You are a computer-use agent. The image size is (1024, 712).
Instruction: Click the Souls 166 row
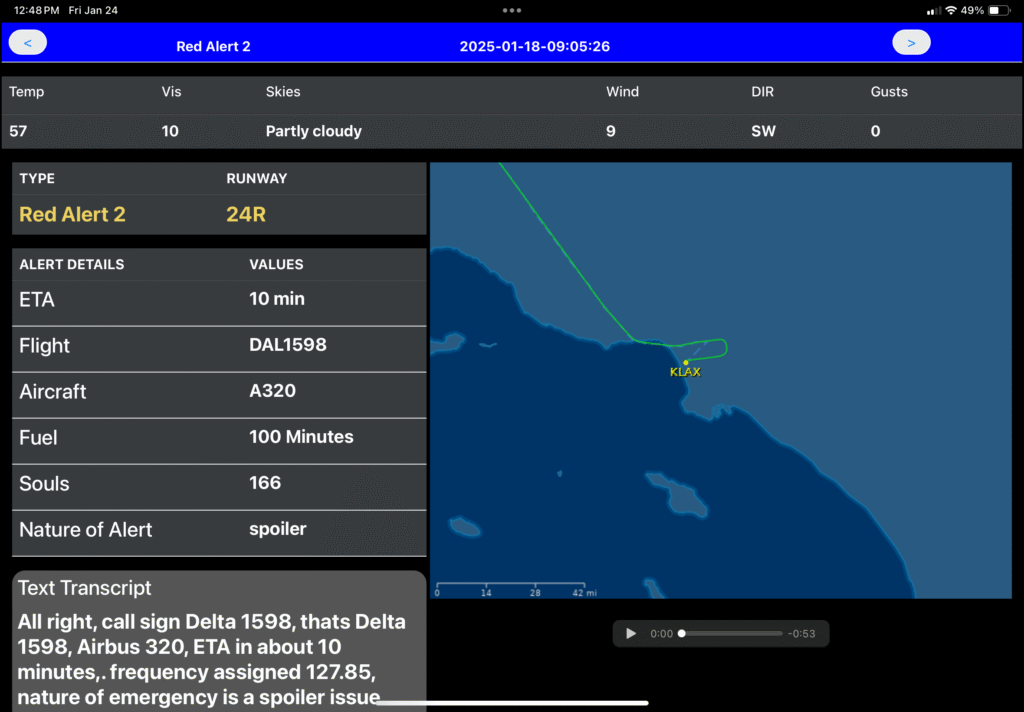click(x=219, y=484)
